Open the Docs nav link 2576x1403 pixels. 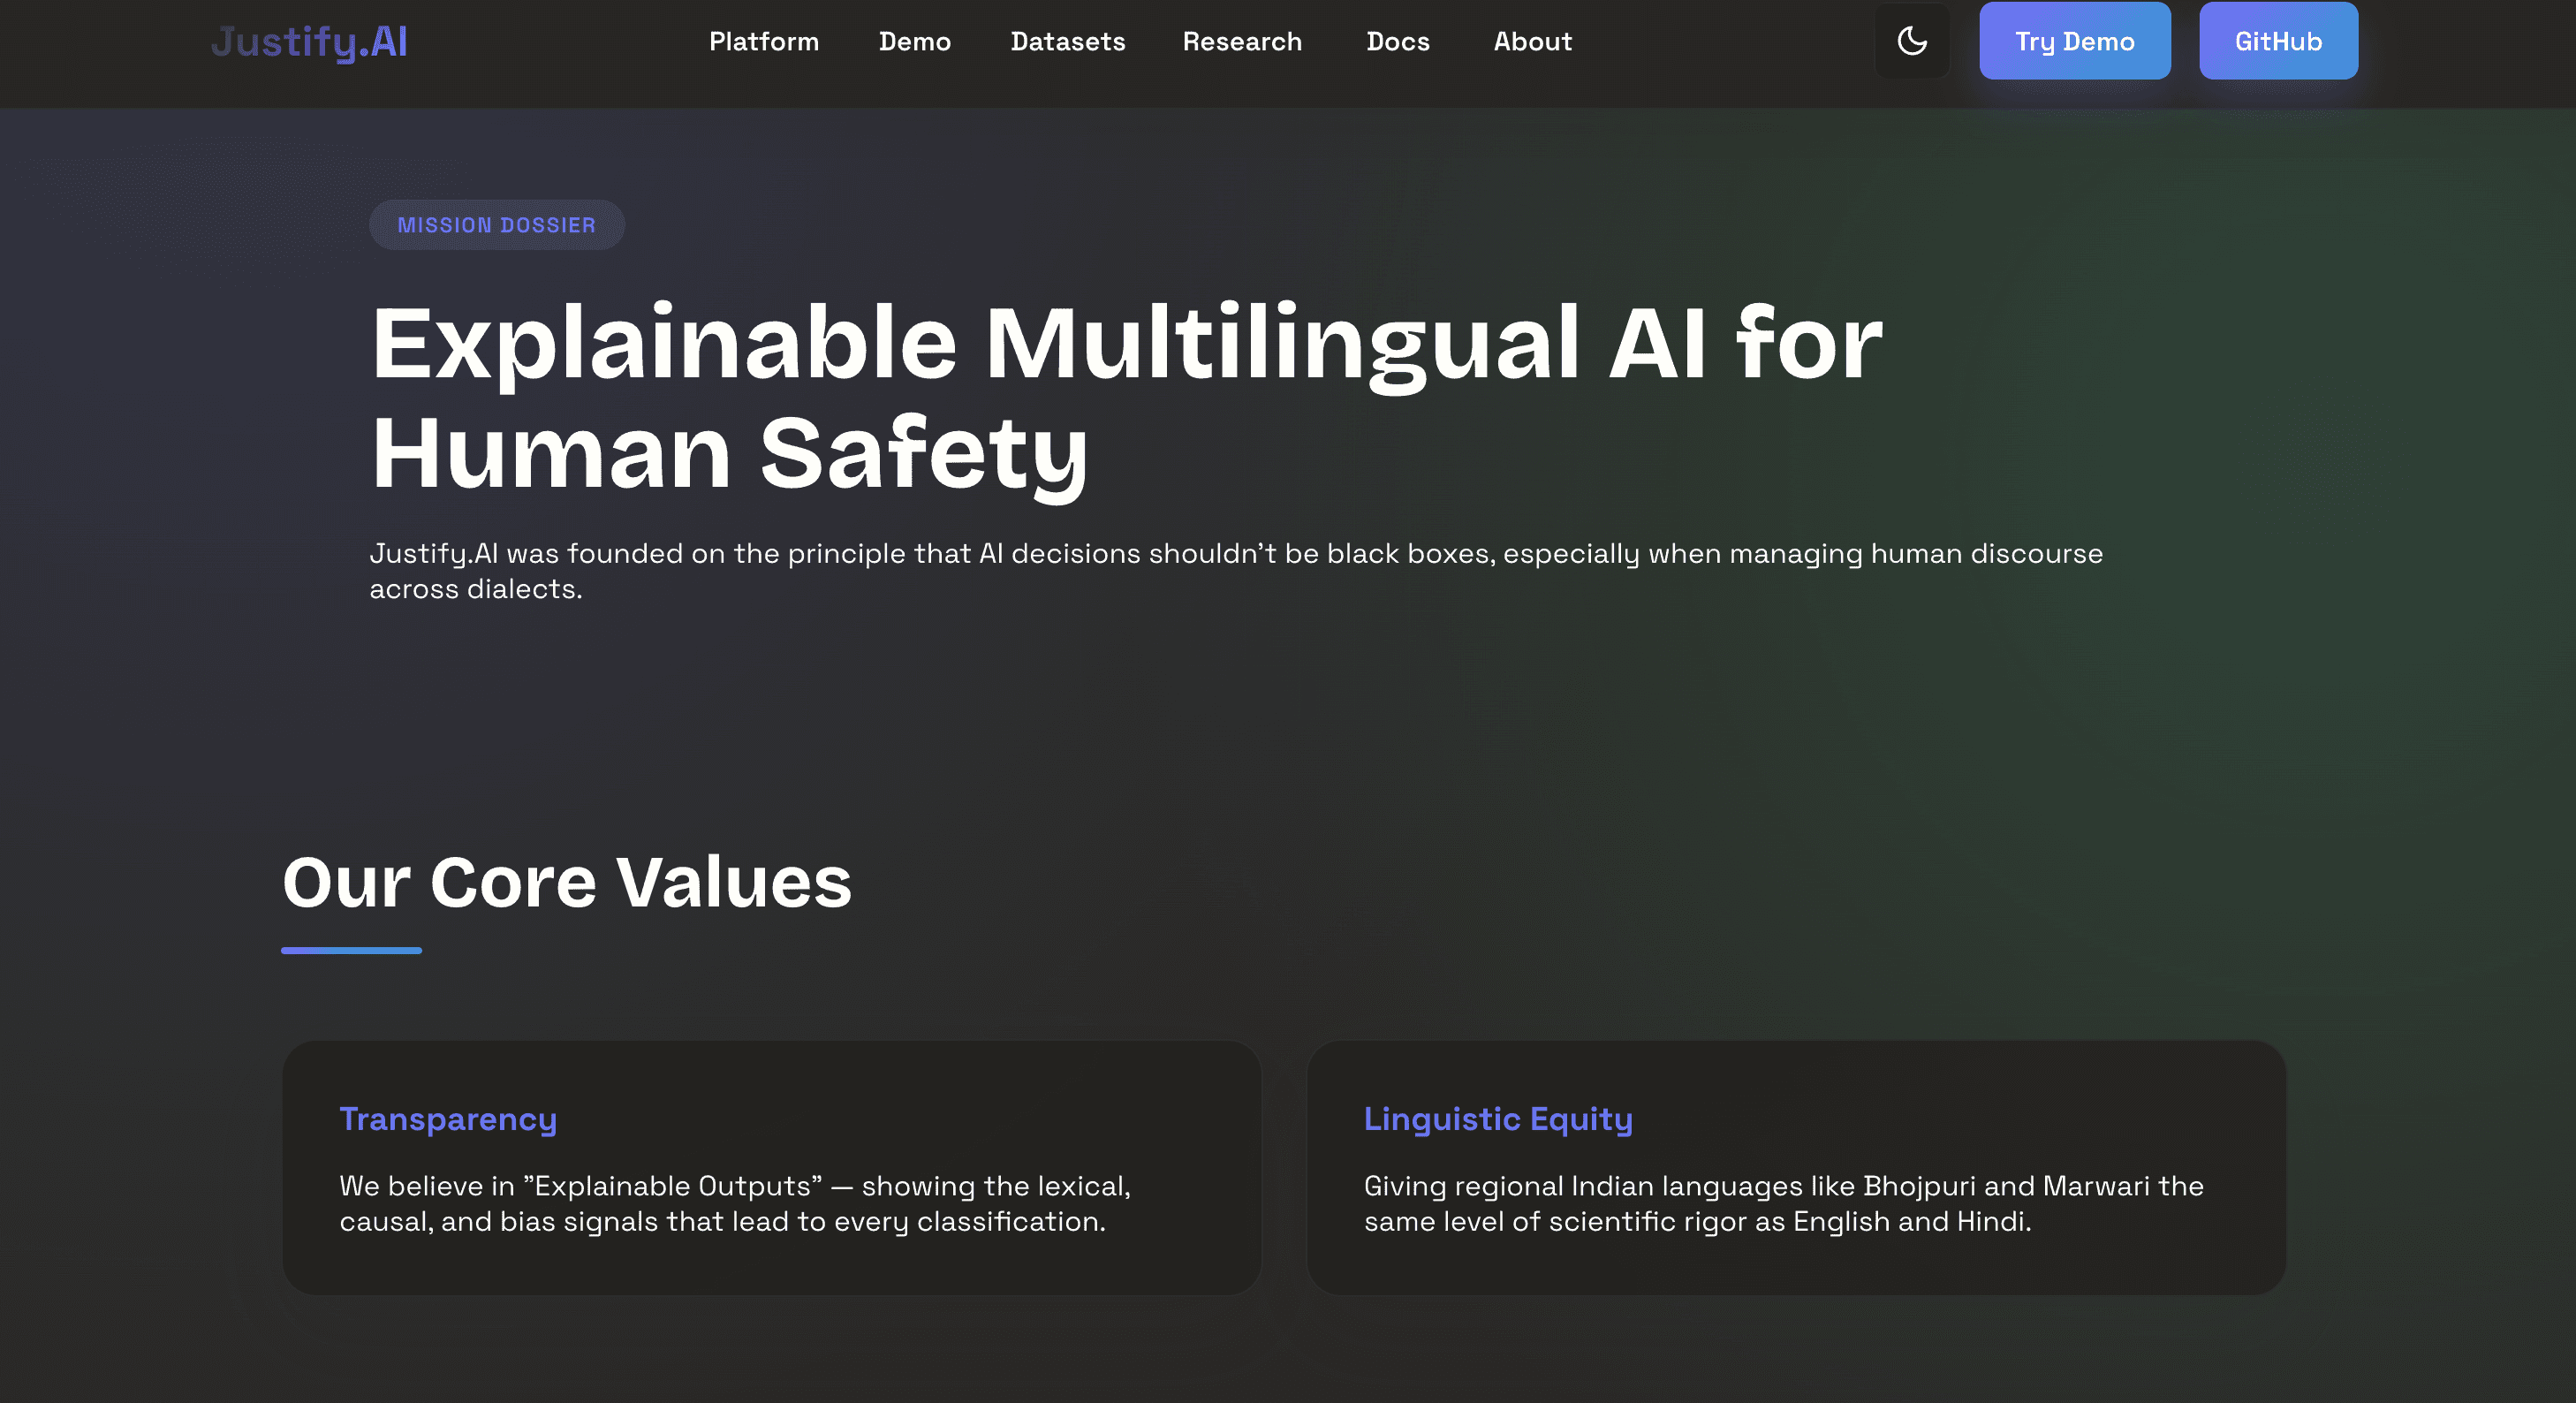tap(1397, 42)
